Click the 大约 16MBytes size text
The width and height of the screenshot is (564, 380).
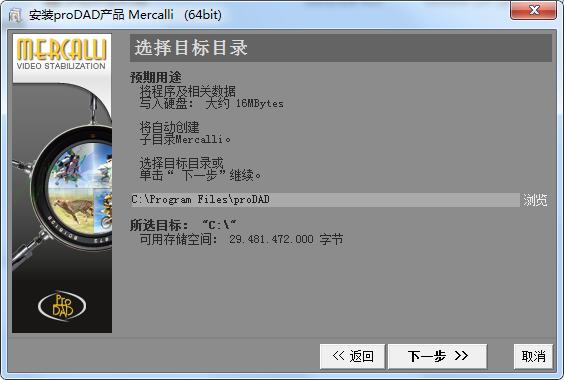pos(244,104)
